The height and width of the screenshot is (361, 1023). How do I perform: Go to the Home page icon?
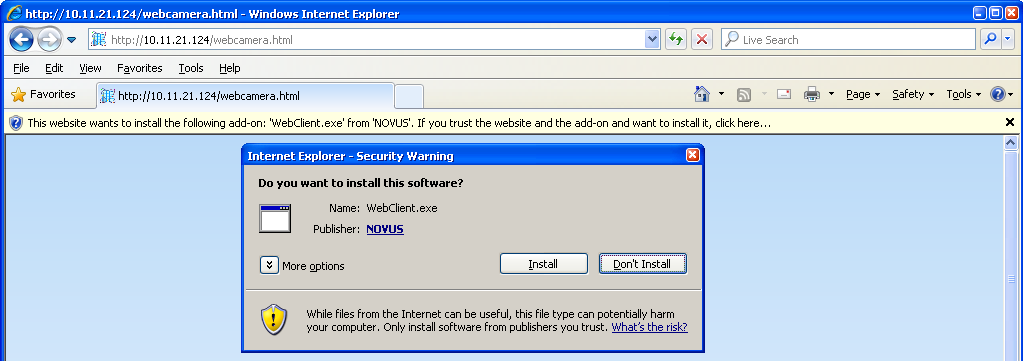701,95
